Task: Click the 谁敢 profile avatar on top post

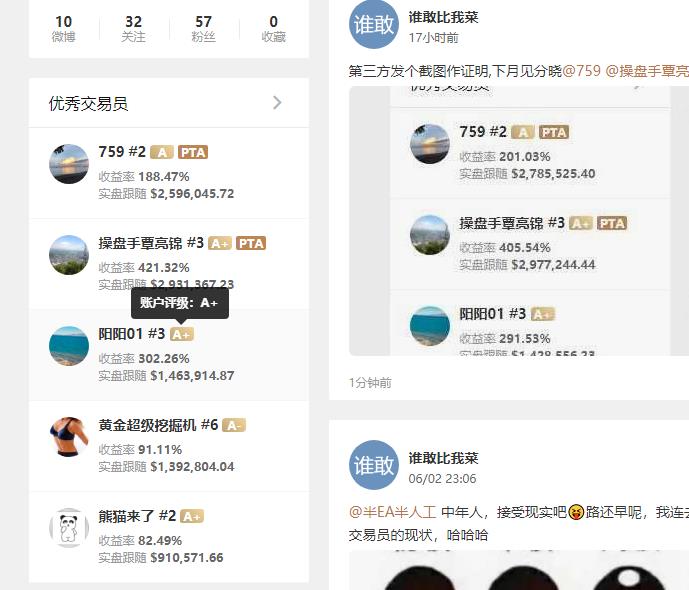Action: coord(374,24)
